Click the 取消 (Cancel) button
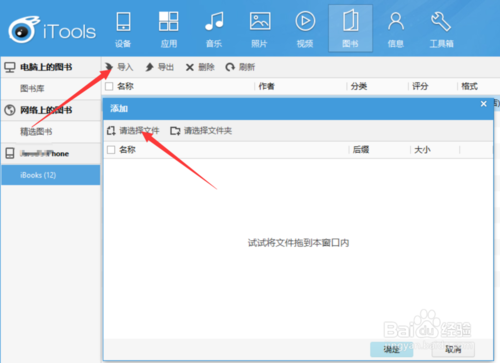The width and height of the screenshot is (500, 363). 453,349
